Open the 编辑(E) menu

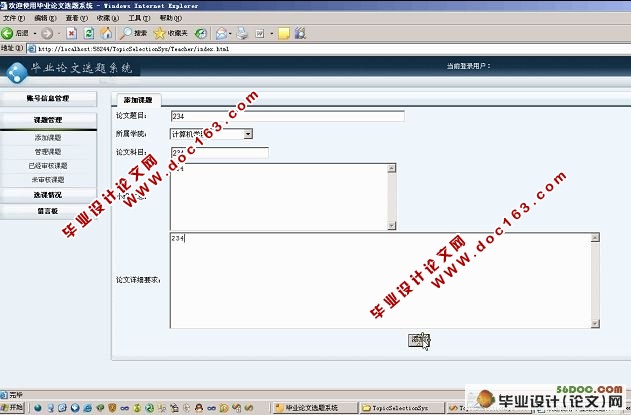(45, 18)
